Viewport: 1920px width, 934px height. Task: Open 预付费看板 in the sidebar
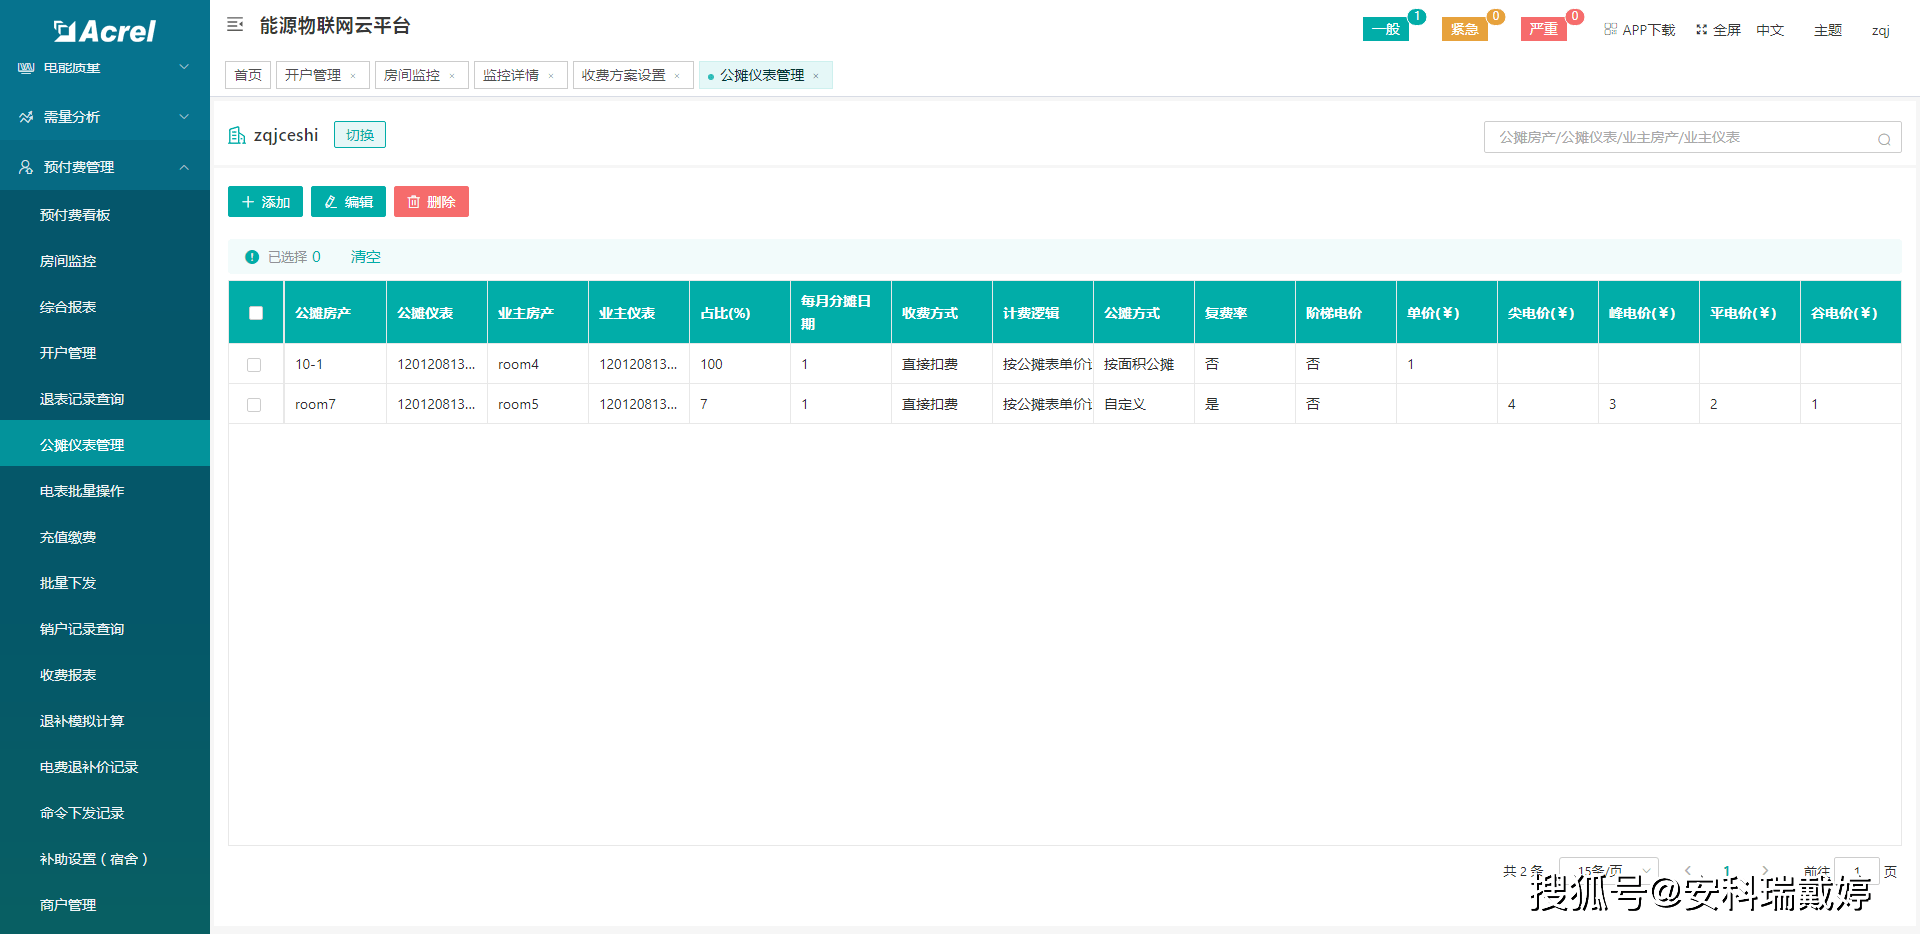point(105,215)
